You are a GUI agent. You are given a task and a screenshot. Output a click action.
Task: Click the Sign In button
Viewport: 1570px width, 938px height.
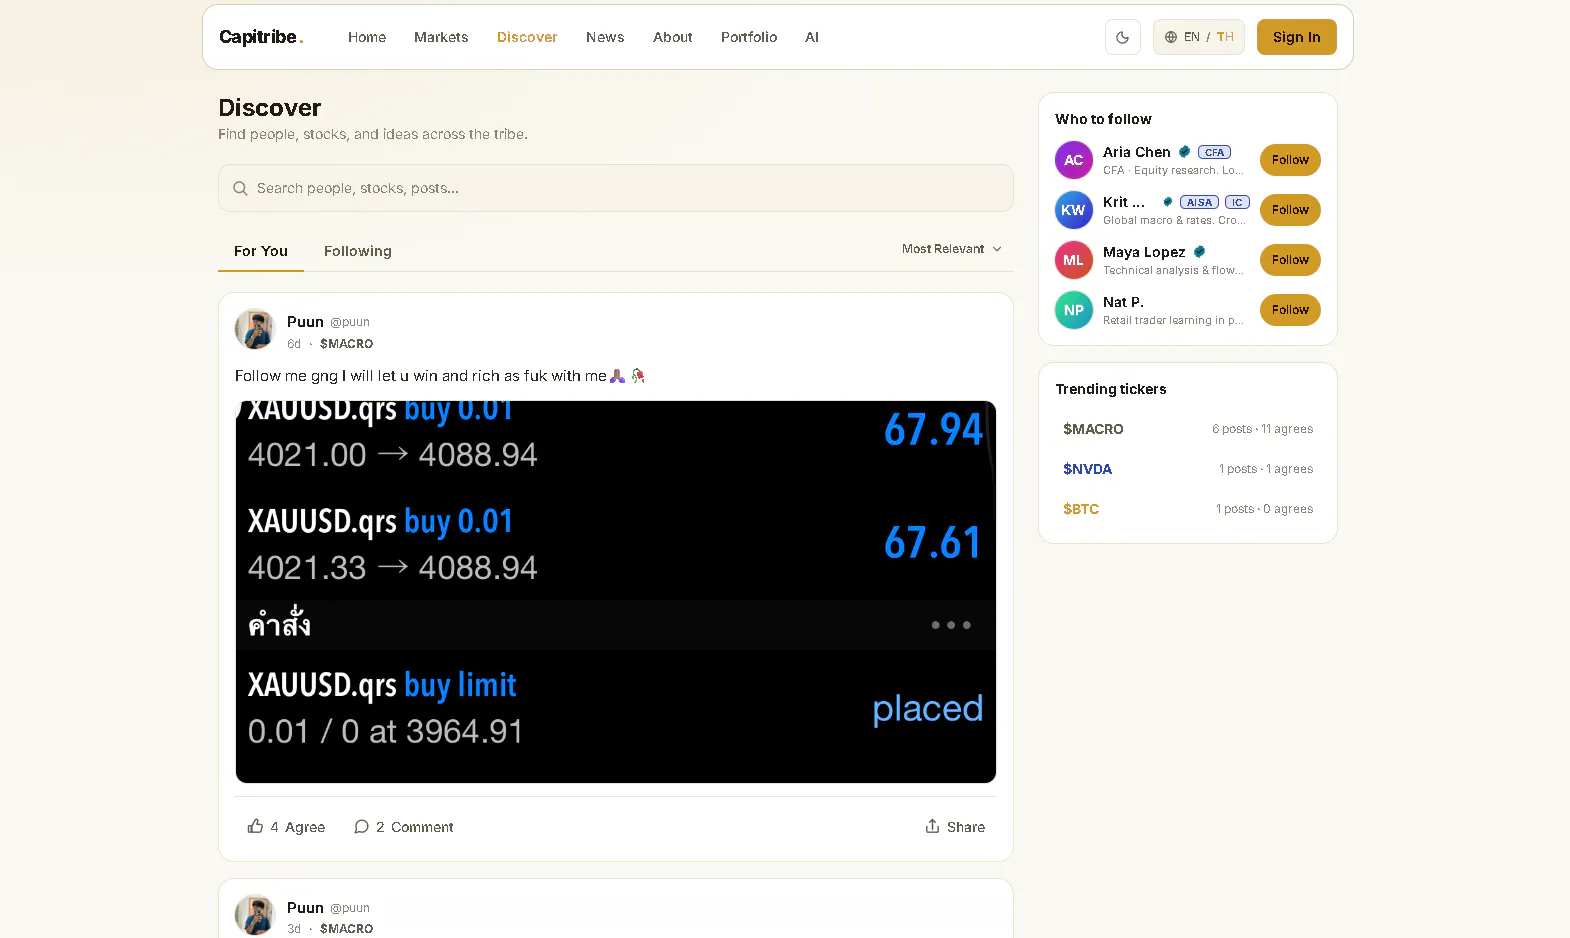point(1296,37)
